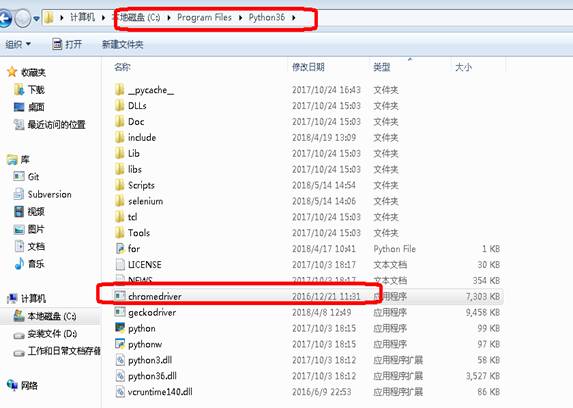This screenshot has width=573, height=408.
Task: Click the 7,303 KB size value
Action: tap(483, 296)
